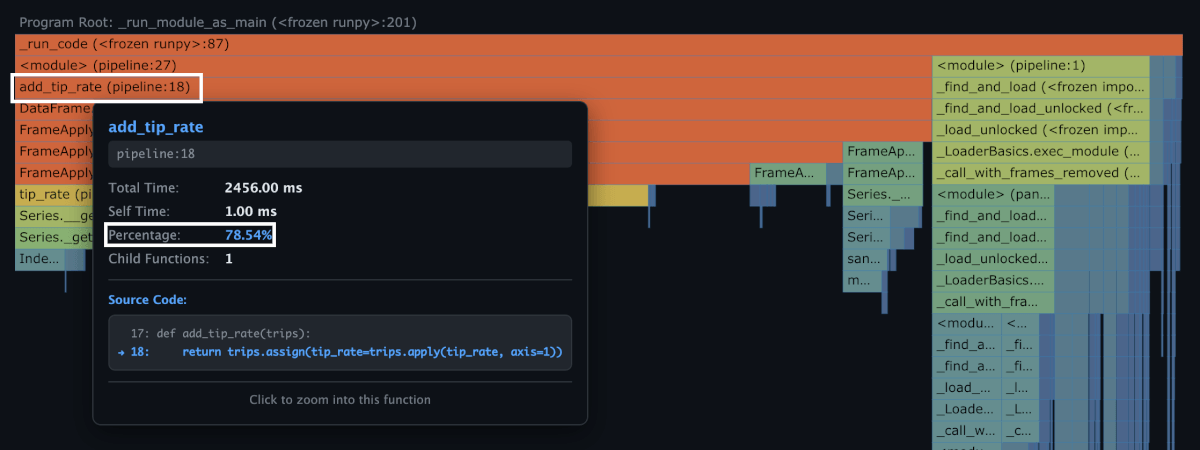Click the _call_with_frames_removed frame
The image size is (1200, 450).
pyautogui.click(x=1041, y=173)
